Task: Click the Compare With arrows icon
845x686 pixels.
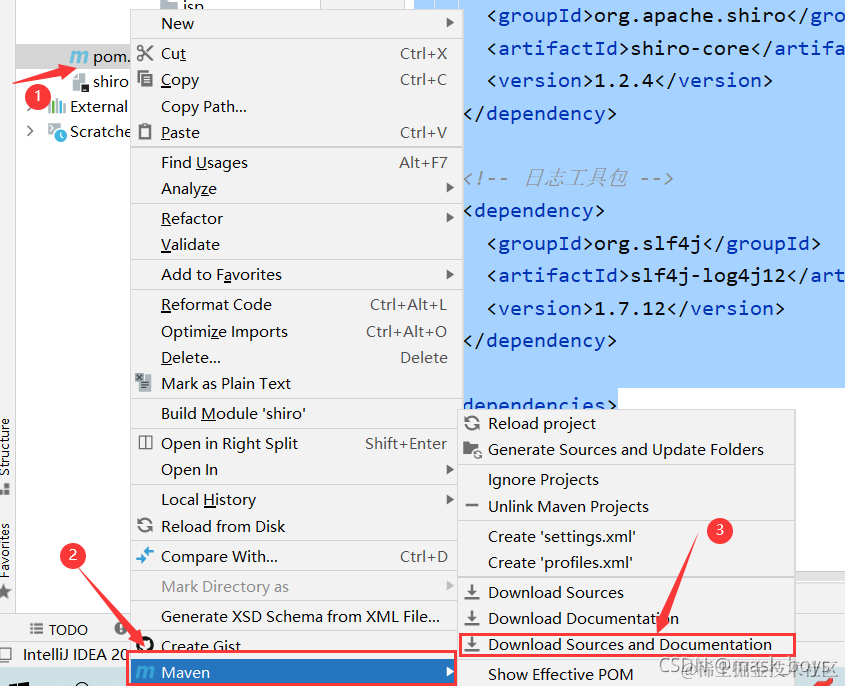Action: click(x=145, y=555)
